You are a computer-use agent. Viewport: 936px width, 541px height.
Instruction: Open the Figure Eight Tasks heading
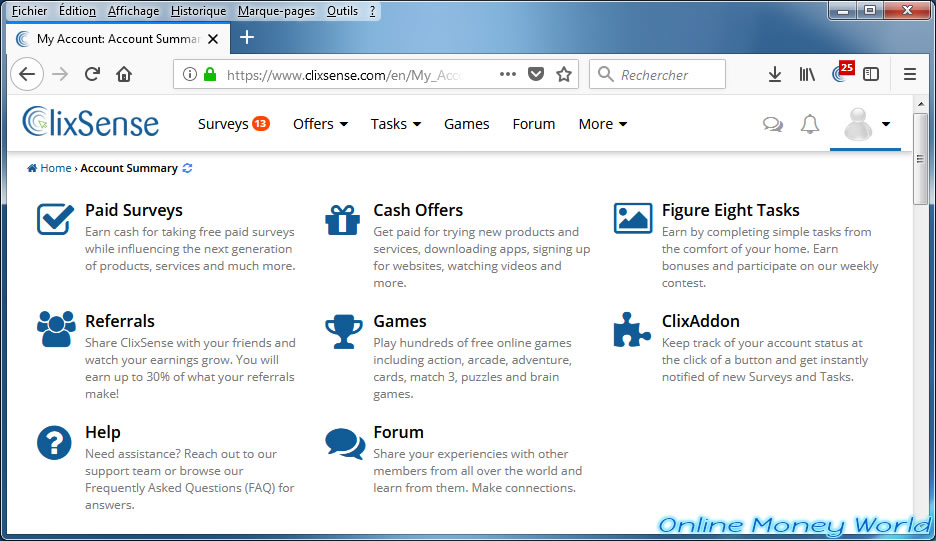point(730,210)
